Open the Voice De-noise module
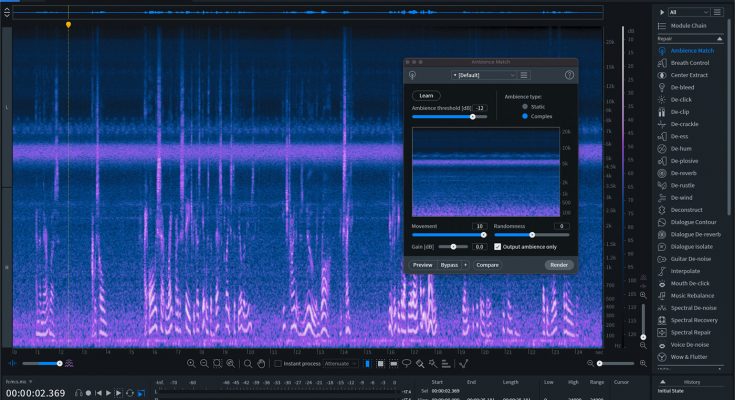Viewport: 735px width, 400px height. click(x=690, y=344)
